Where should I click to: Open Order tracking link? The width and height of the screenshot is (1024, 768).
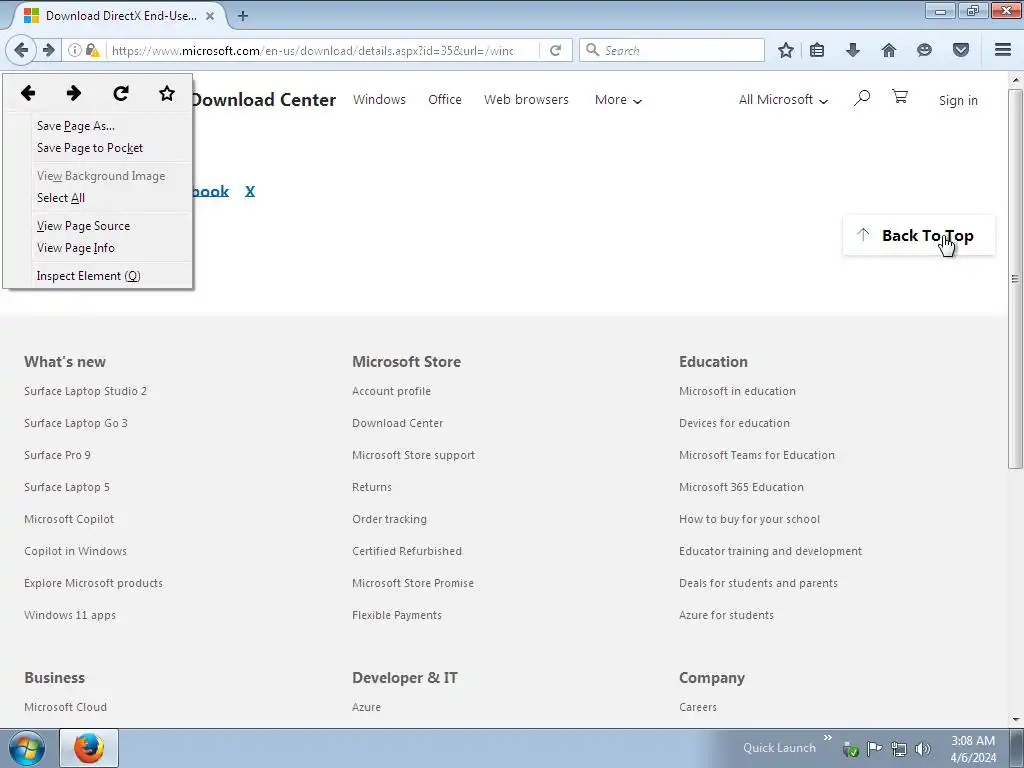[x=389, y=519]
